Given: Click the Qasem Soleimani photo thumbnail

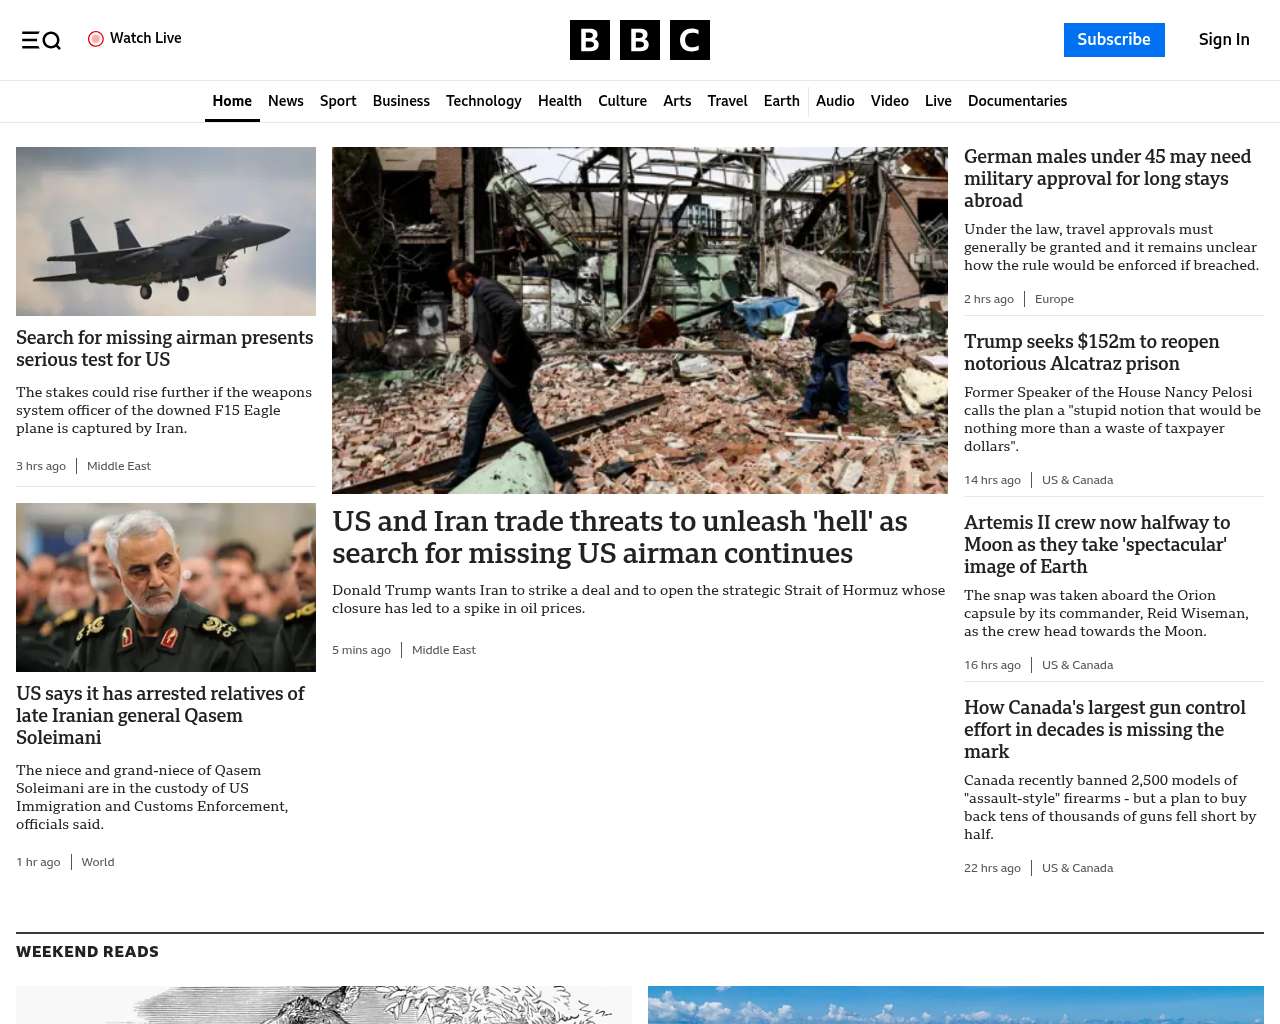Looking at the screenshot, I should click(166, 587).
